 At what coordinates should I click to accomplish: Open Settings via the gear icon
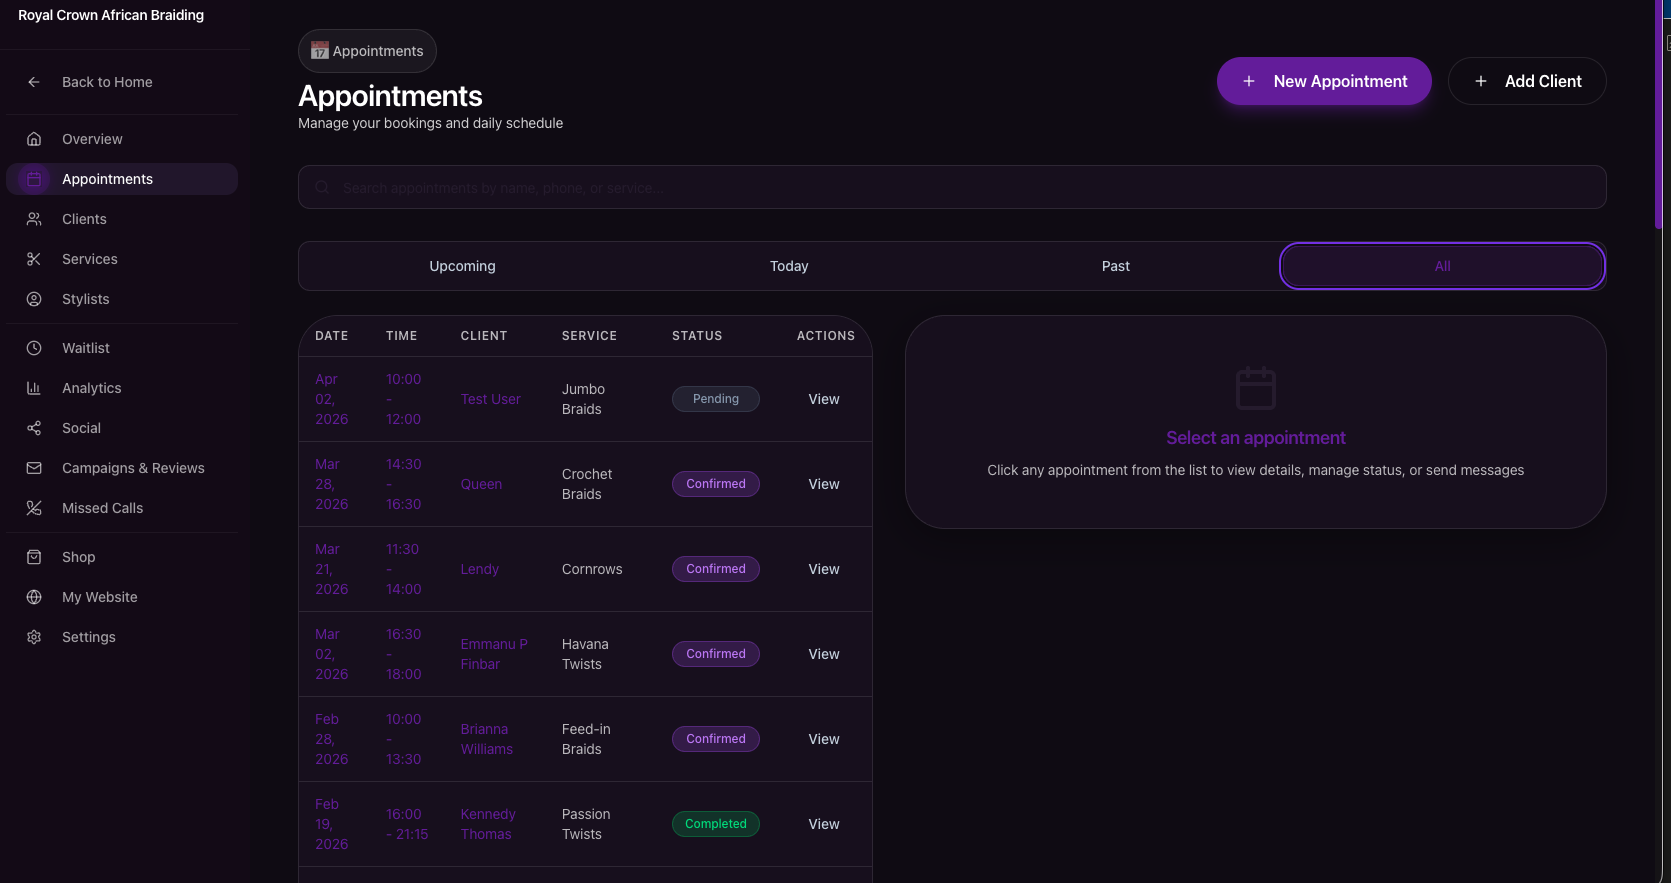[34, 637]
